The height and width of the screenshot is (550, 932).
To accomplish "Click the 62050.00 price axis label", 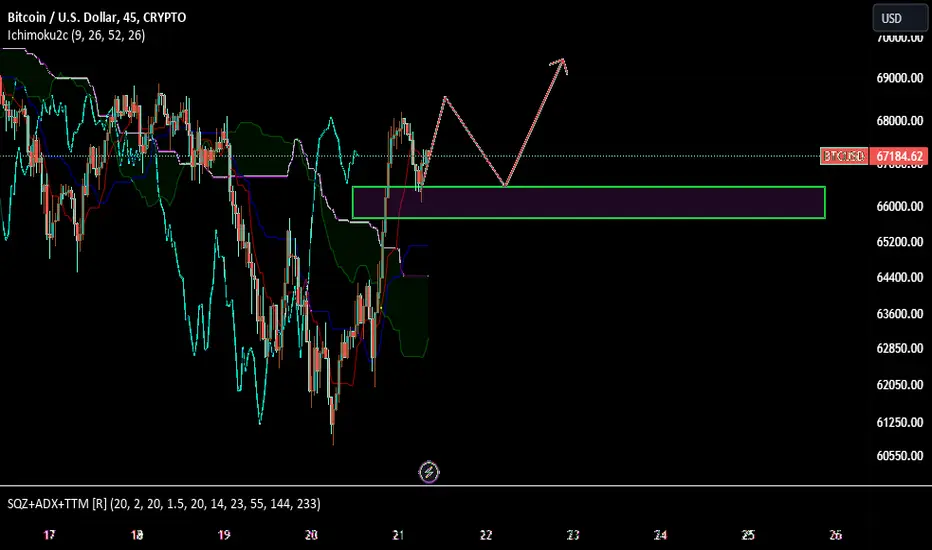I will coord(899,385).
